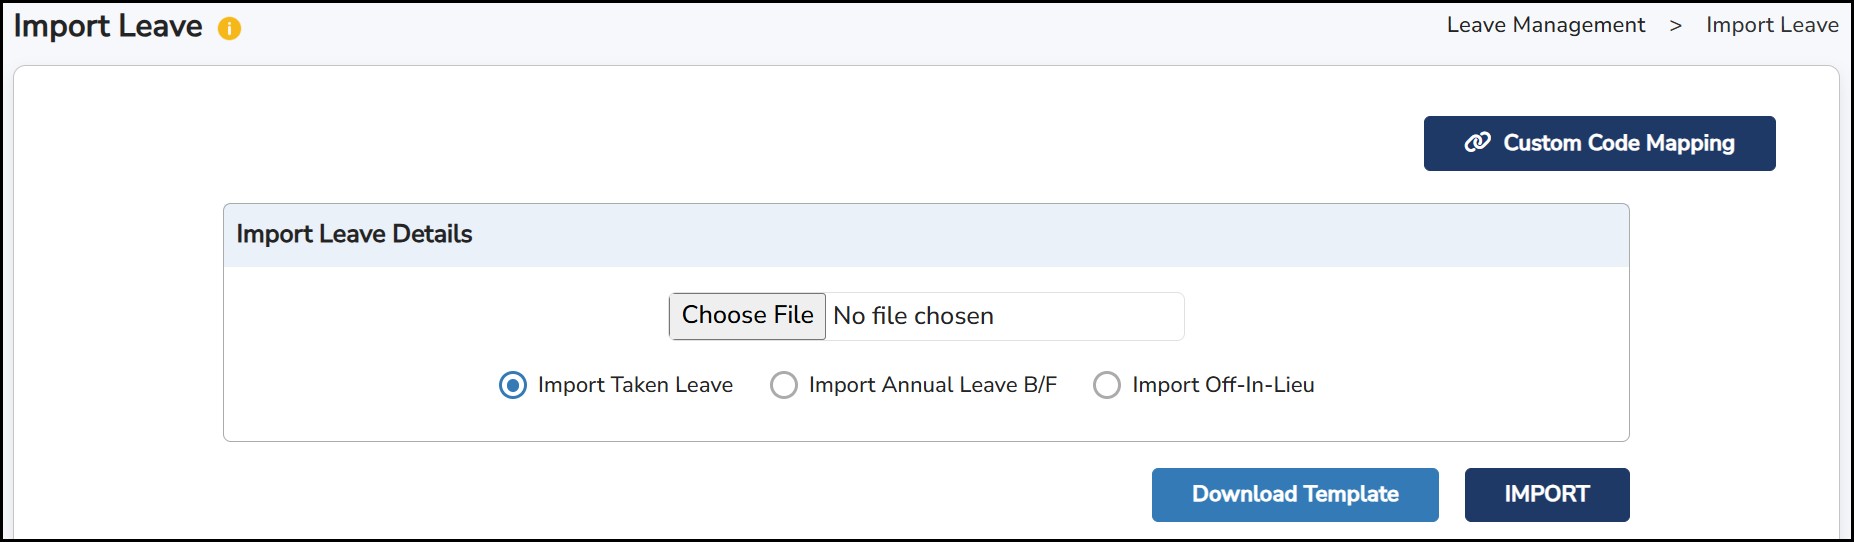Click the info icon beside Import Leave title
1854x542 pixels.
point(229,29)
